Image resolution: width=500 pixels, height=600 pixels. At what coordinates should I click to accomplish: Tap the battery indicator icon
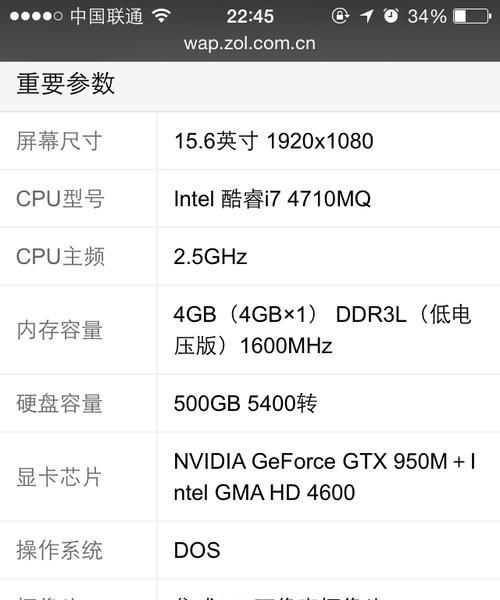472,16
